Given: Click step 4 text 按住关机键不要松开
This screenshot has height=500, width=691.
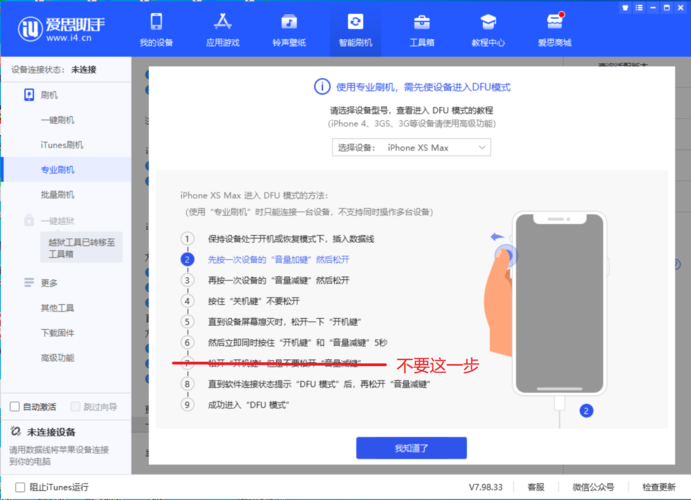Looking at the screenshot, I should [x=254, y=301].
